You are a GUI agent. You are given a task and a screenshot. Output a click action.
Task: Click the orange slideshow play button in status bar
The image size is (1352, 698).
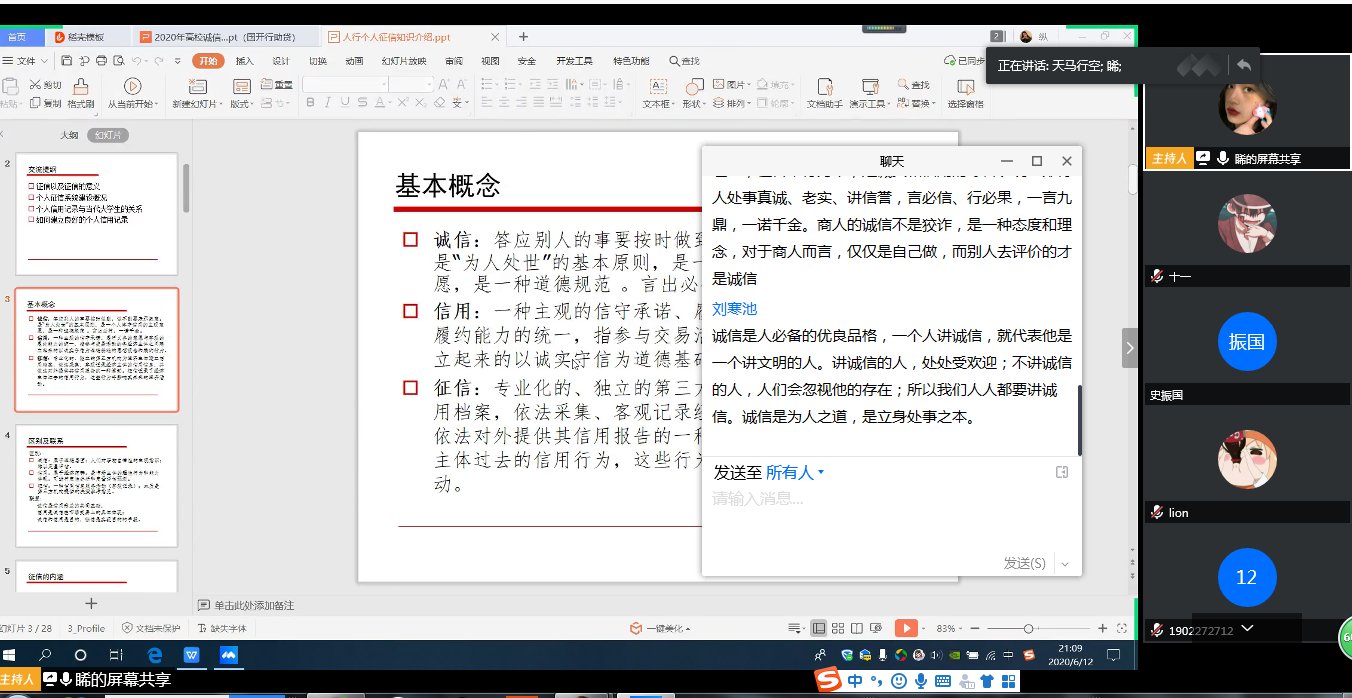coord(905,628)
